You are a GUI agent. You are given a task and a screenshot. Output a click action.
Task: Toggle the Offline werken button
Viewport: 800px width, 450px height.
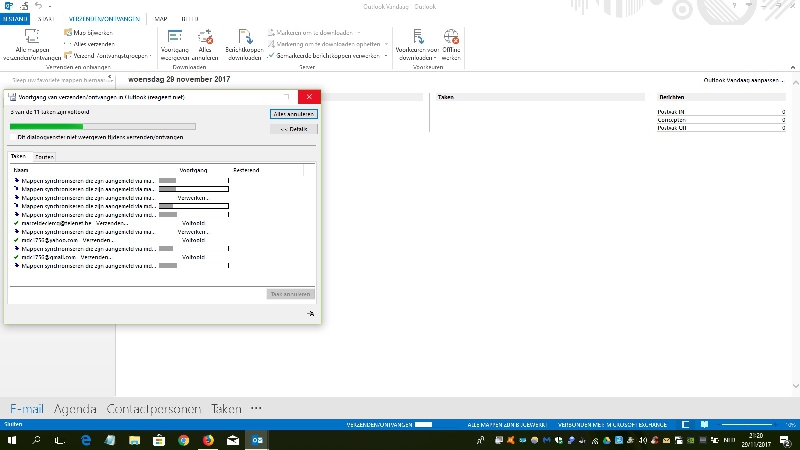451,45
